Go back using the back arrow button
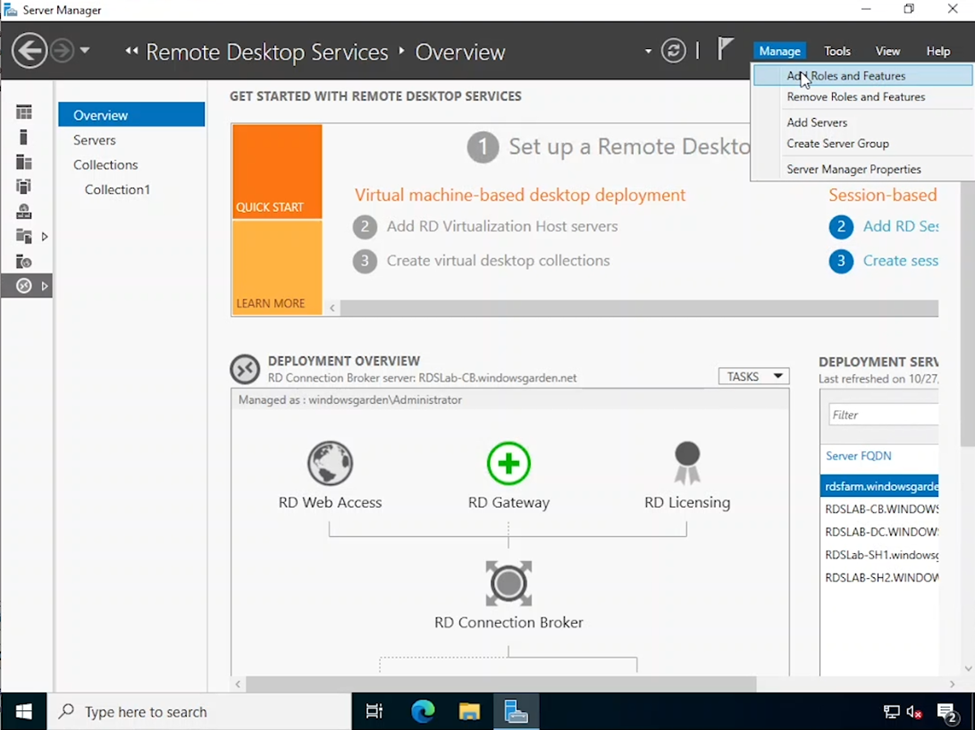The height and width of the screenshot is (730, 975). (x=29, y=51)
